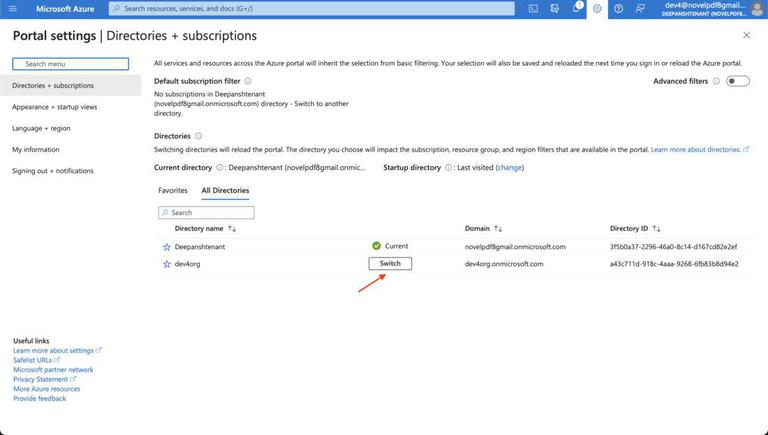
Task: Click the change startup directory link
Action: click(510, 168)
